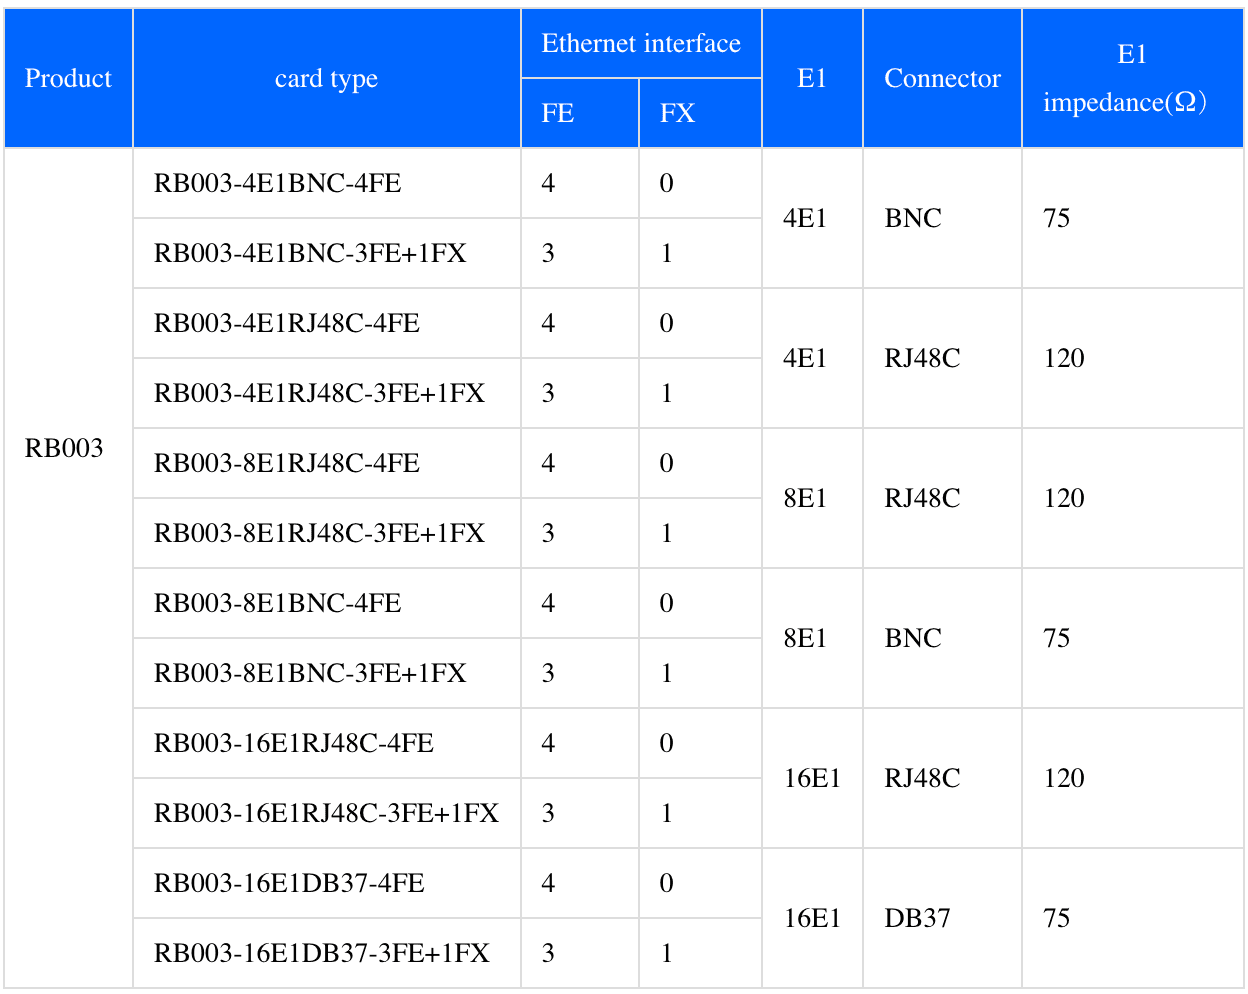Click the RB003-4E1BNC-4FE card type cell
The width and height of the screenshot is (1248, 994).
pos(278,183)
